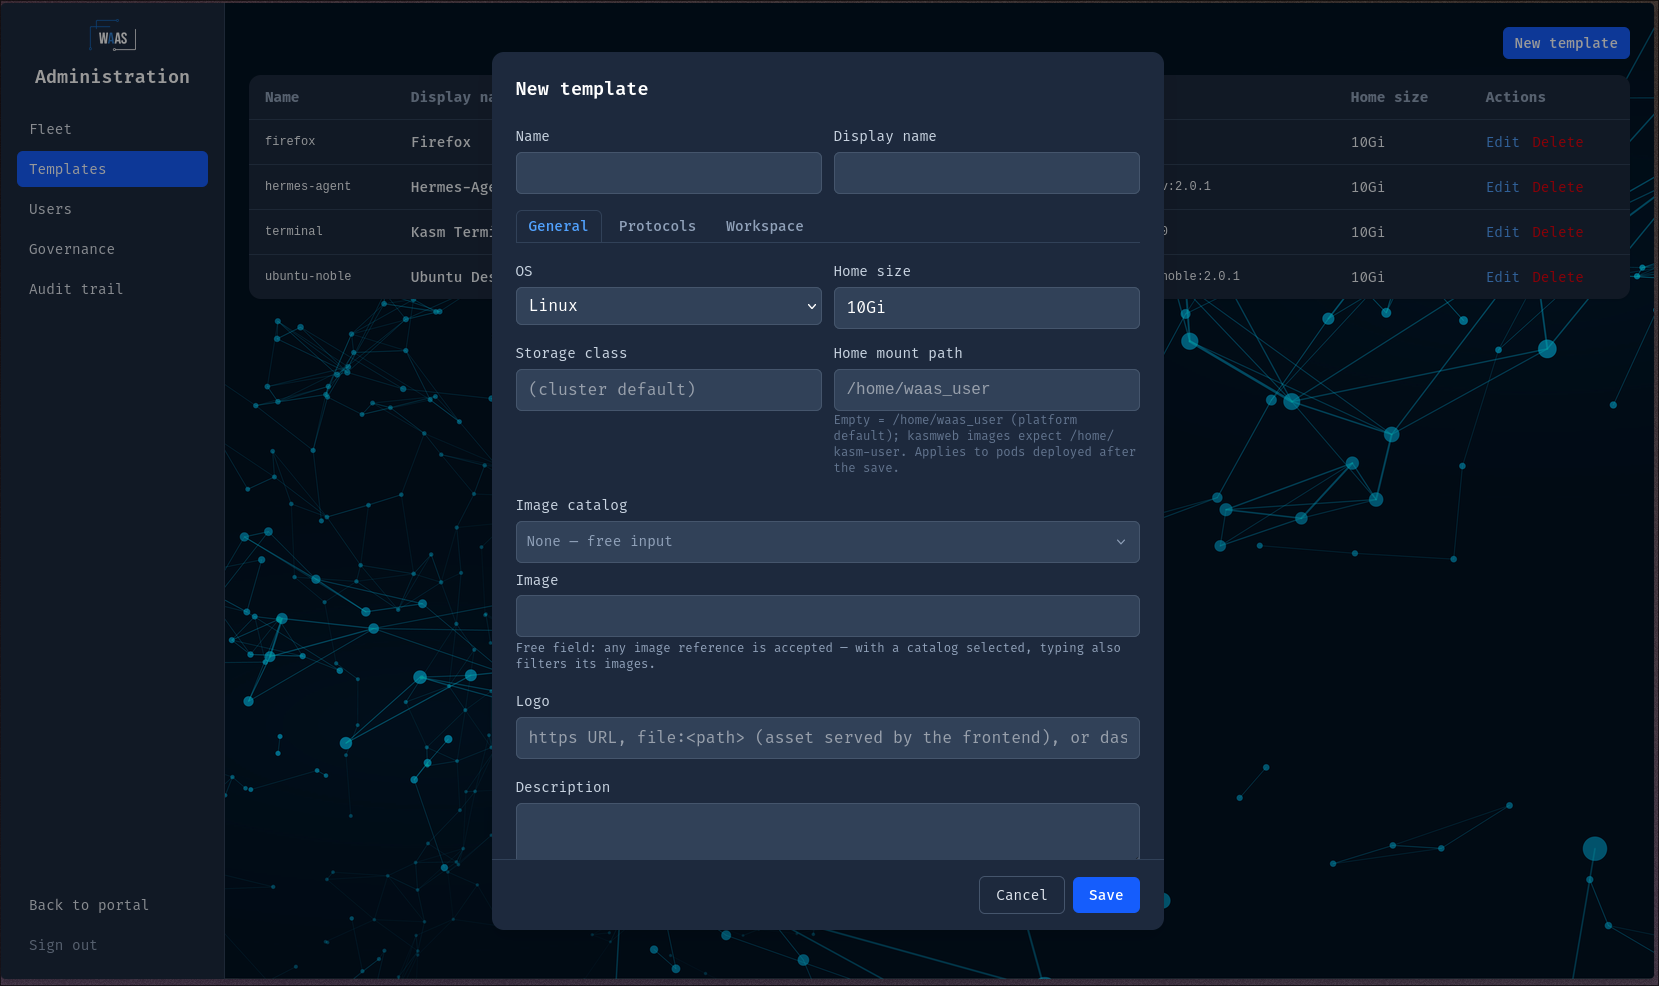The height and width of the screenshot is (986, 1659).
Task: Focus the Display name input field
Action: click(986, 173)
